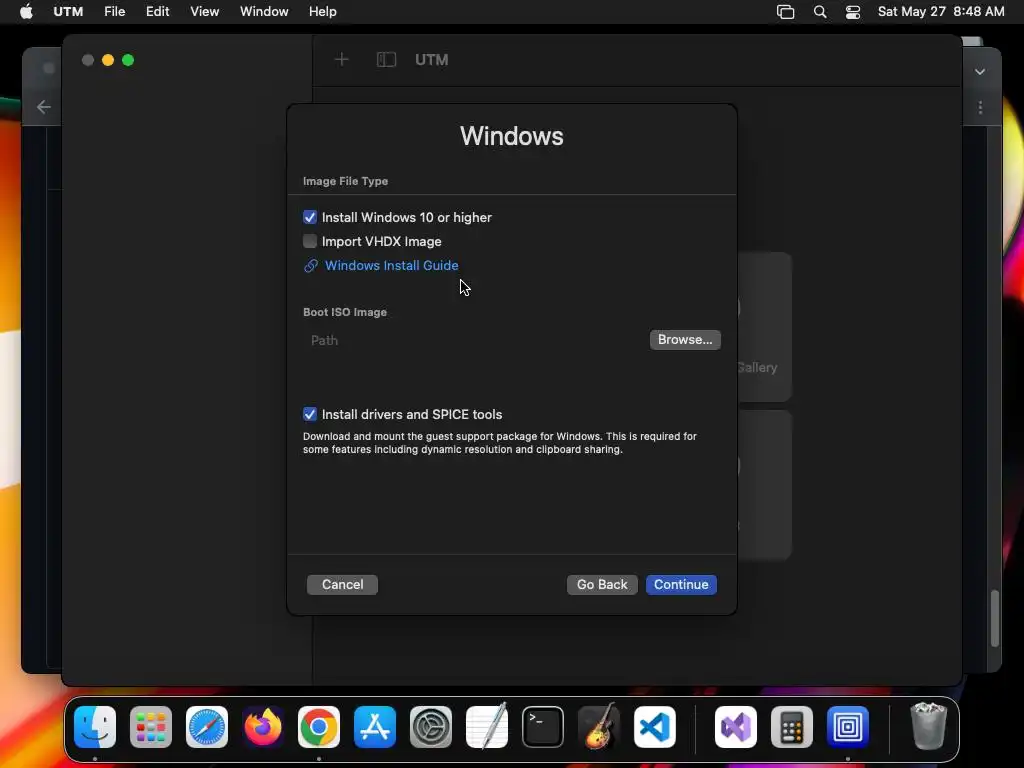Open Terminal from the Dock

[543, 727]
